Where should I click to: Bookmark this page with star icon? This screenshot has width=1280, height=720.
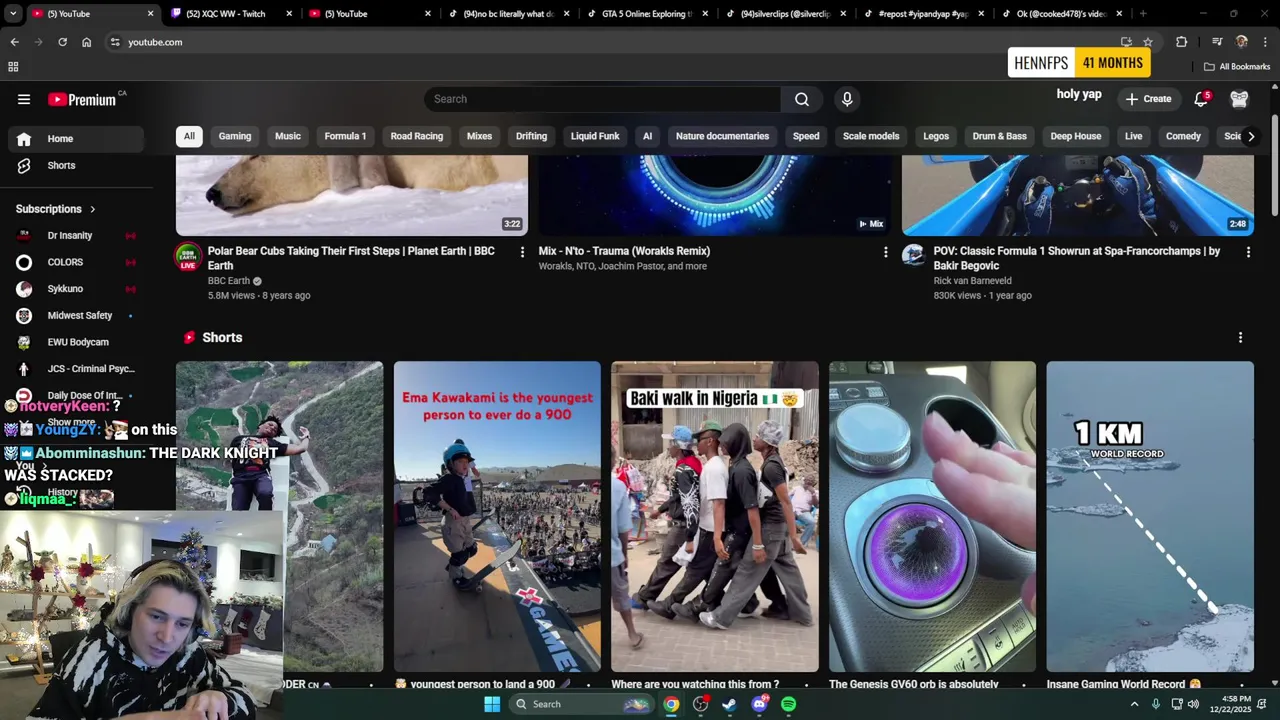click(x=1148, y=42)
